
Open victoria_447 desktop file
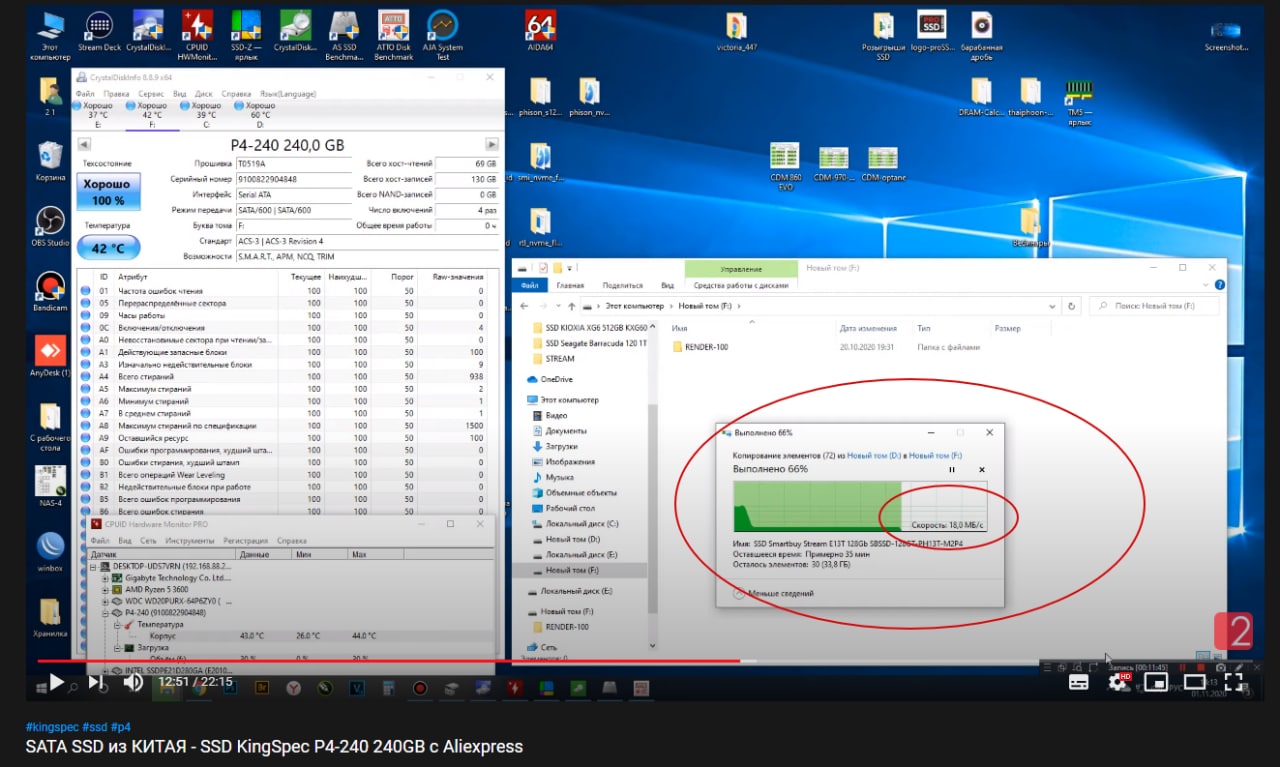pos(736,32)
